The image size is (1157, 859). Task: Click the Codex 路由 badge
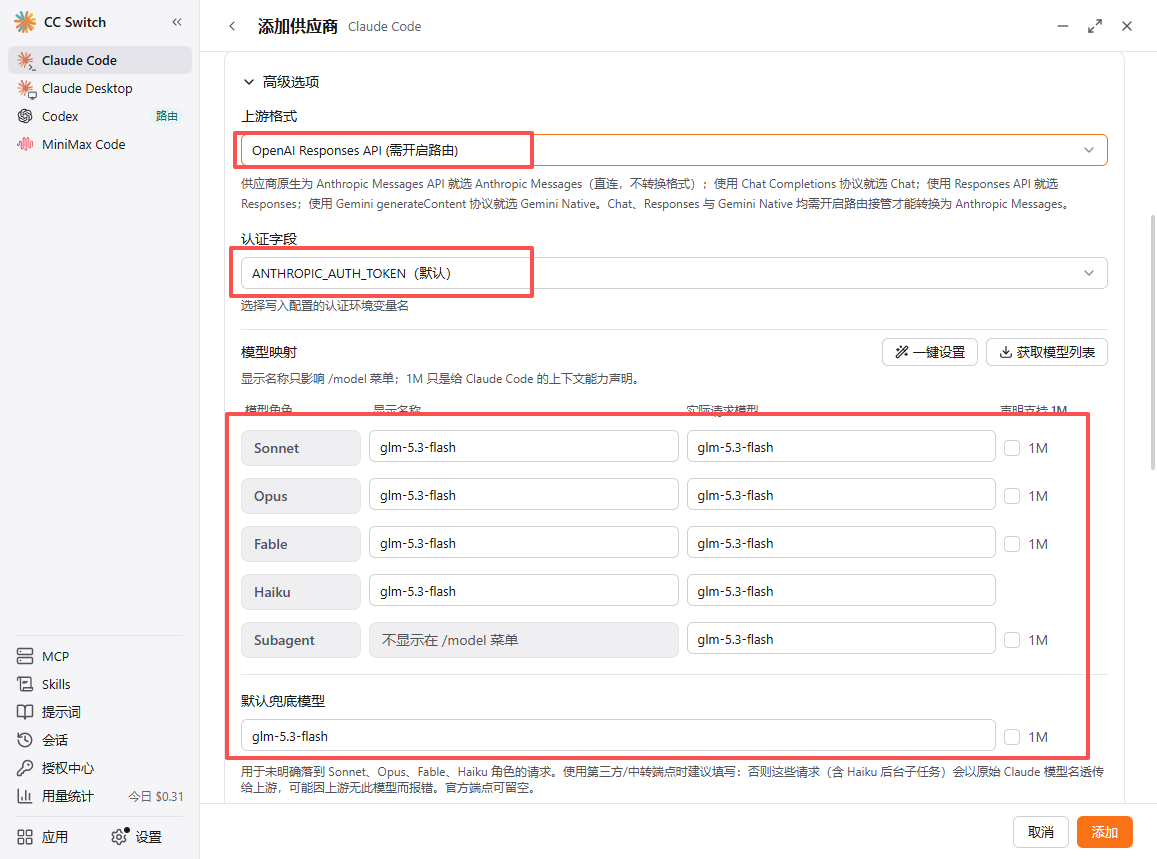coord(167,117)
